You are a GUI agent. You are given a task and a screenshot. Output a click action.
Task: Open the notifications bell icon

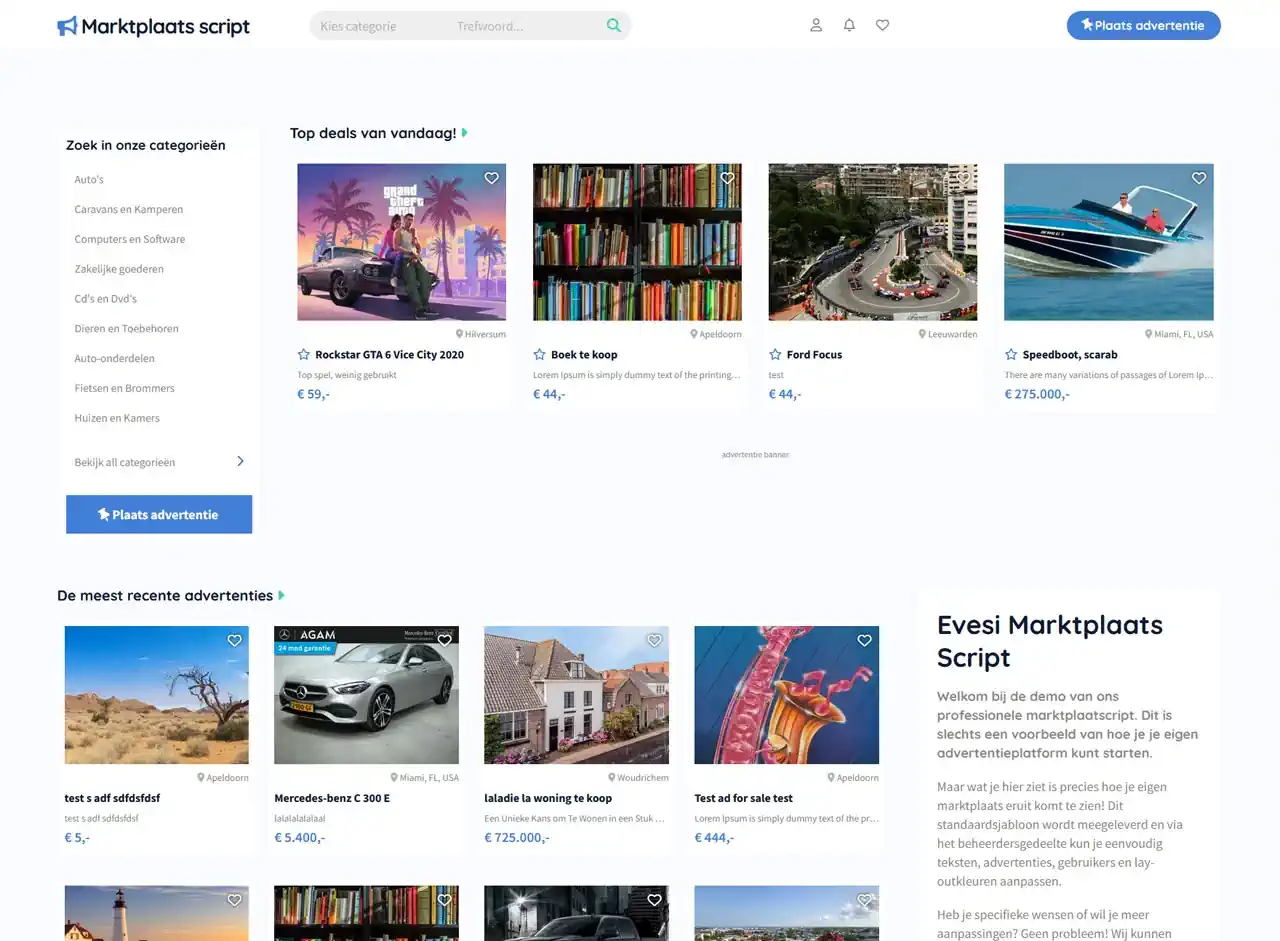point(849,25)
